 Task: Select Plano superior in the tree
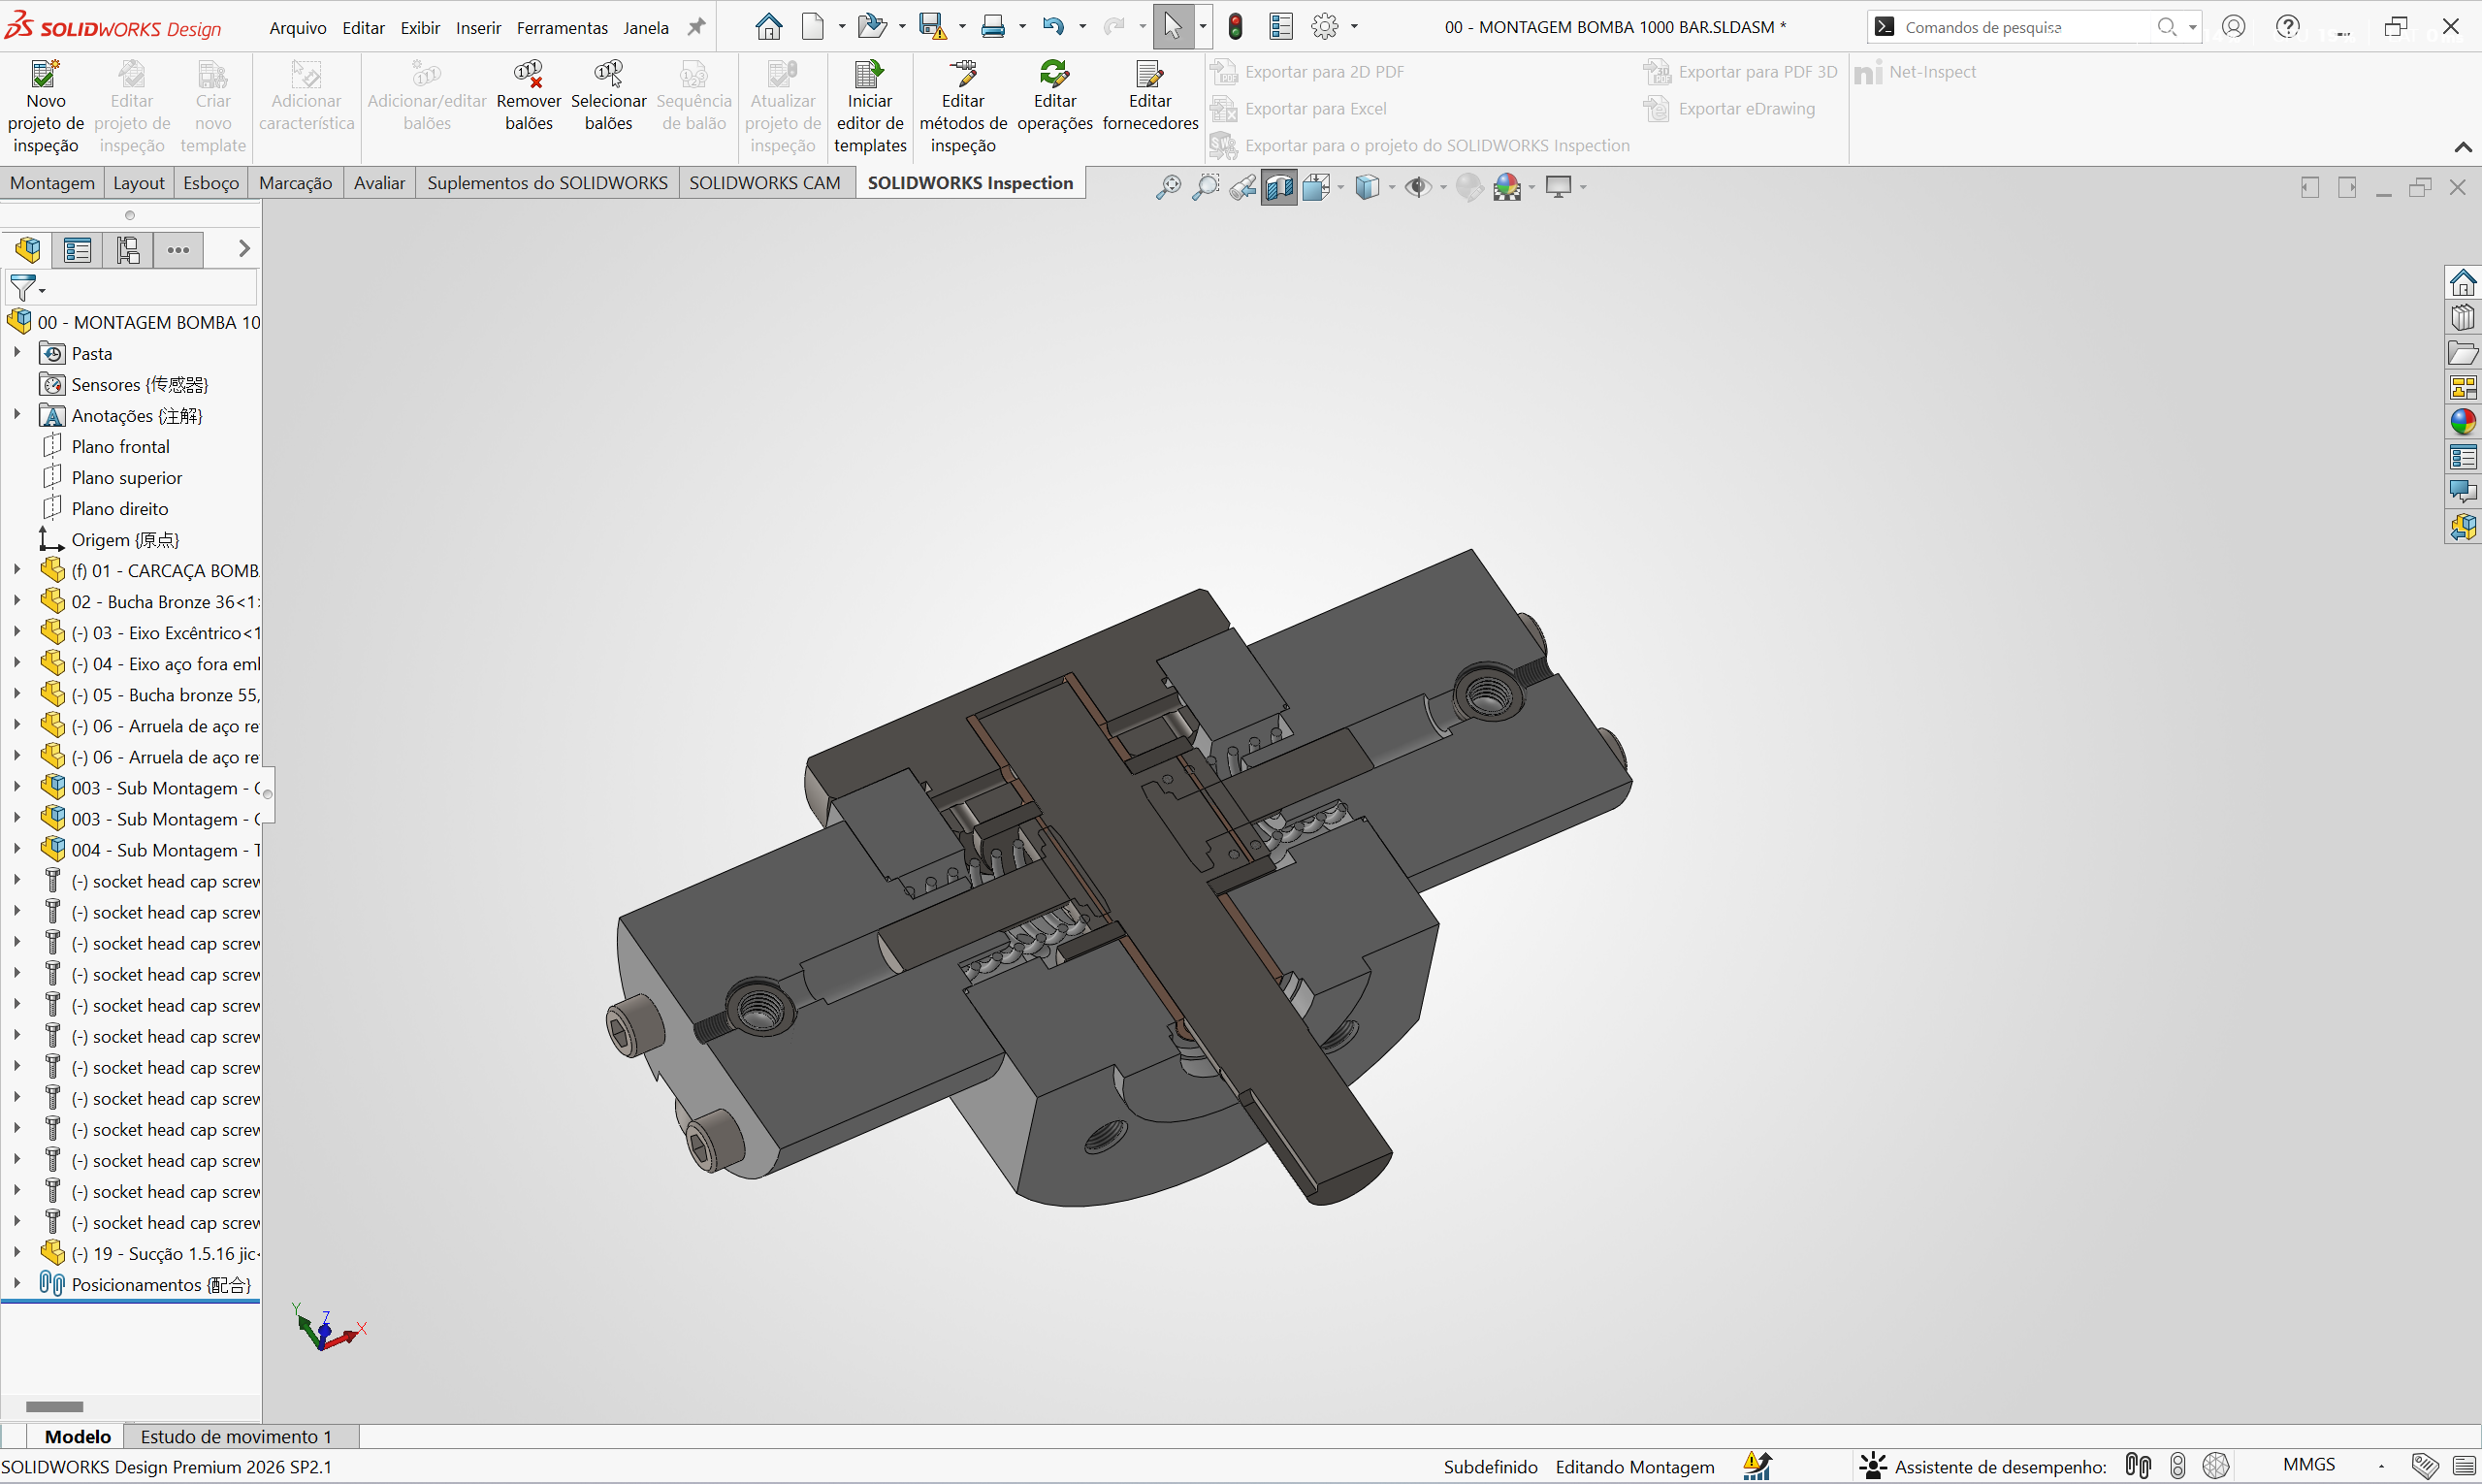(x=127, y=477)
